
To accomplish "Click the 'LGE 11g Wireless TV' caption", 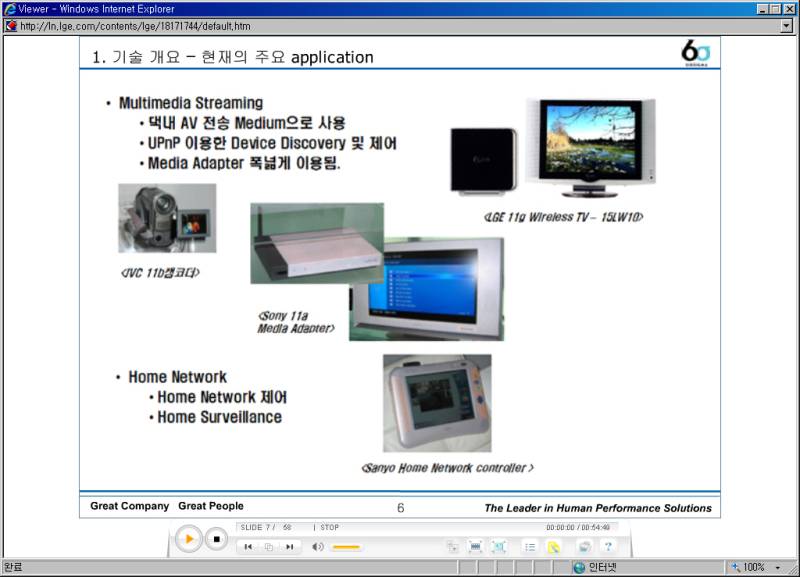I will [563, 217].
